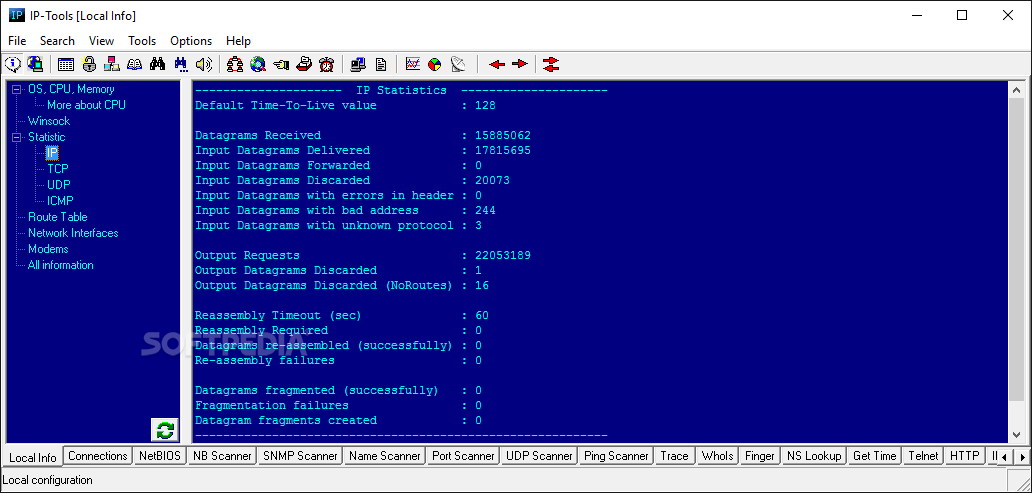This screenshot has width=1032, height=493.
Task: Click the pie-chart Host Monitor toolbar icon
Action: [435, 64]
